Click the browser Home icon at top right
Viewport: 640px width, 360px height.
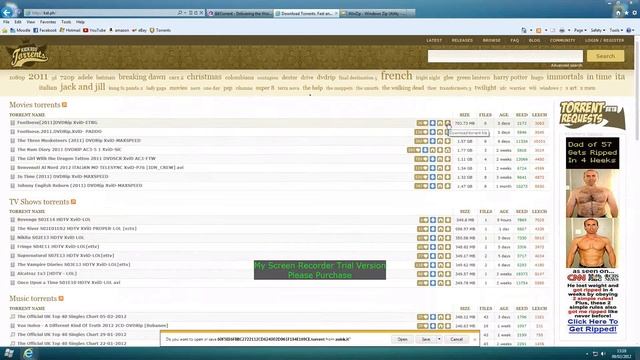pyautogui.click(x=618, y=13)
